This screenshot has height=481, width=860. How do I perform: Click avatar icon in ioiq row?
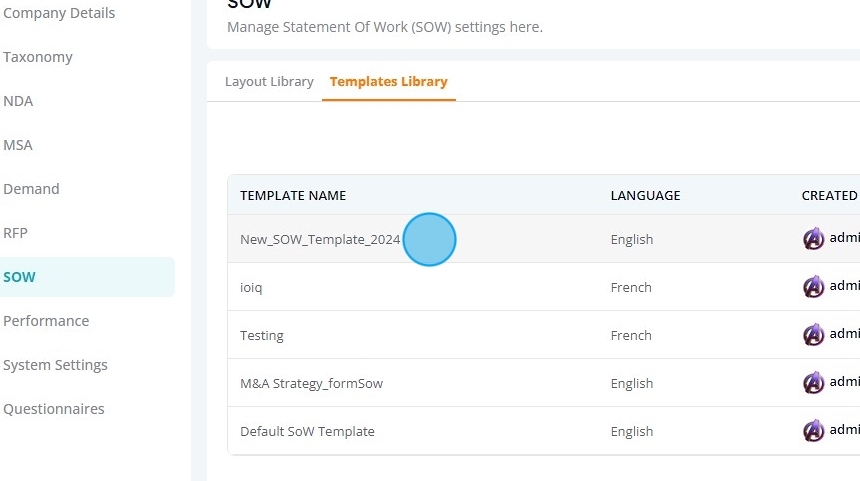(814, 287)
